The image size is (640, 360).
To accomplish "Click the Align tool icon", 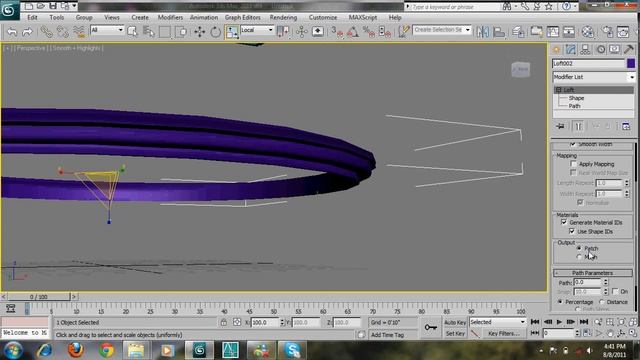I will tap(498, 31).
